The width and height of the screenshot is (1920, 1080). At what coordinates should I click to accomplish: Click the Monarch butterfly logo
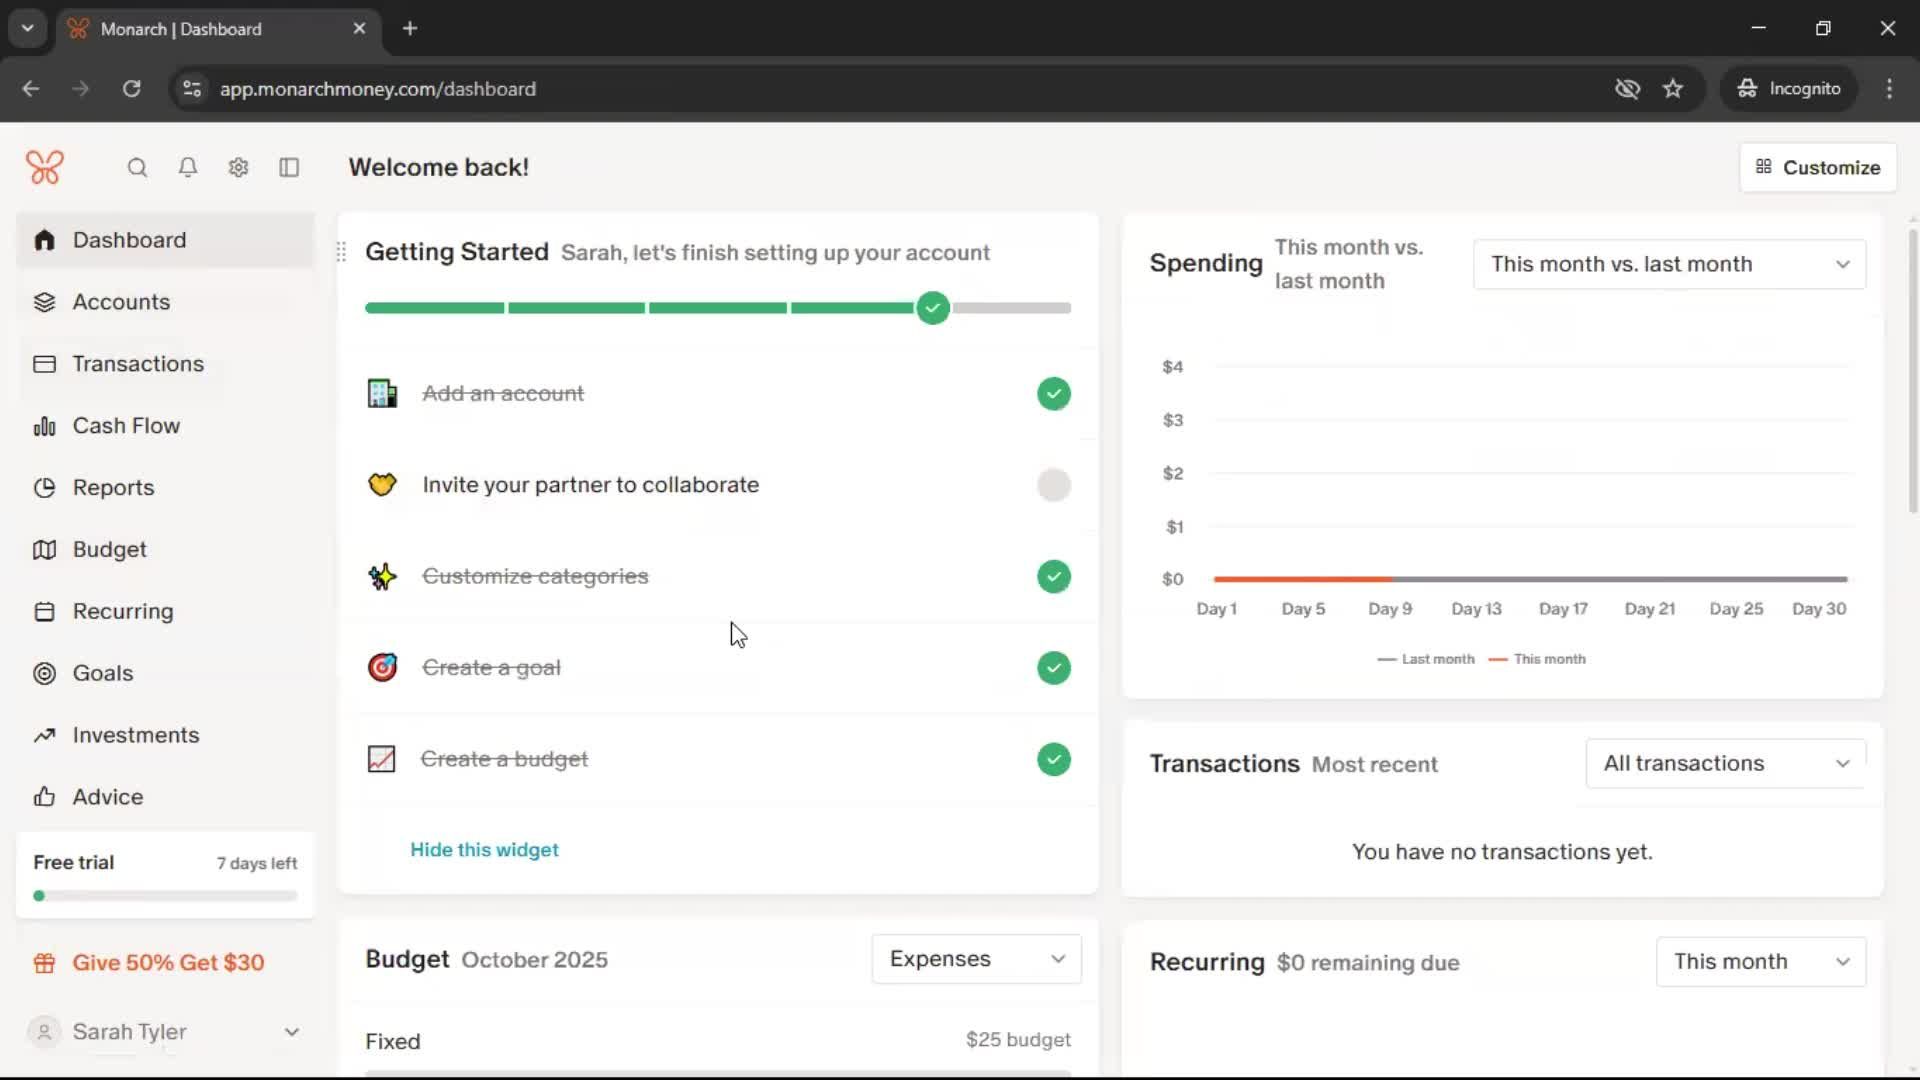(45, 167)
